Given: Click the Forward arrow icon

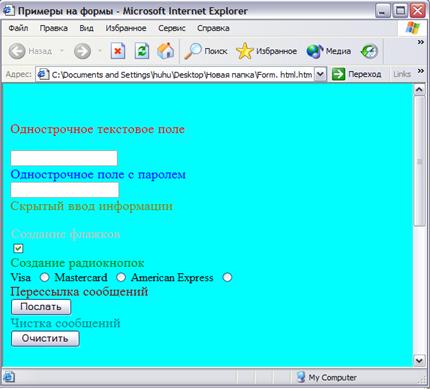Looking at the screenshot, I should [82, 51].
